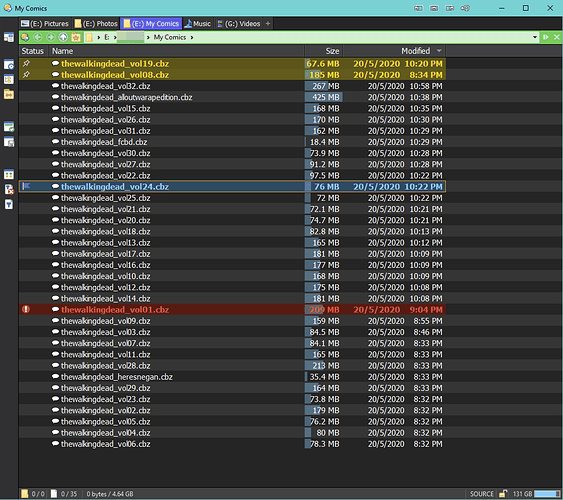Click the swap-panel arrow icon in path bar

[x=545, y=37]
